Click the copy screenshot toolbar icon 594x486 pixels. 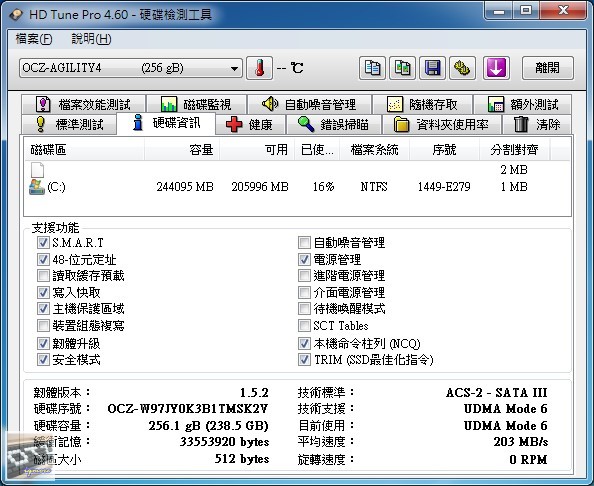click(402, 68)
